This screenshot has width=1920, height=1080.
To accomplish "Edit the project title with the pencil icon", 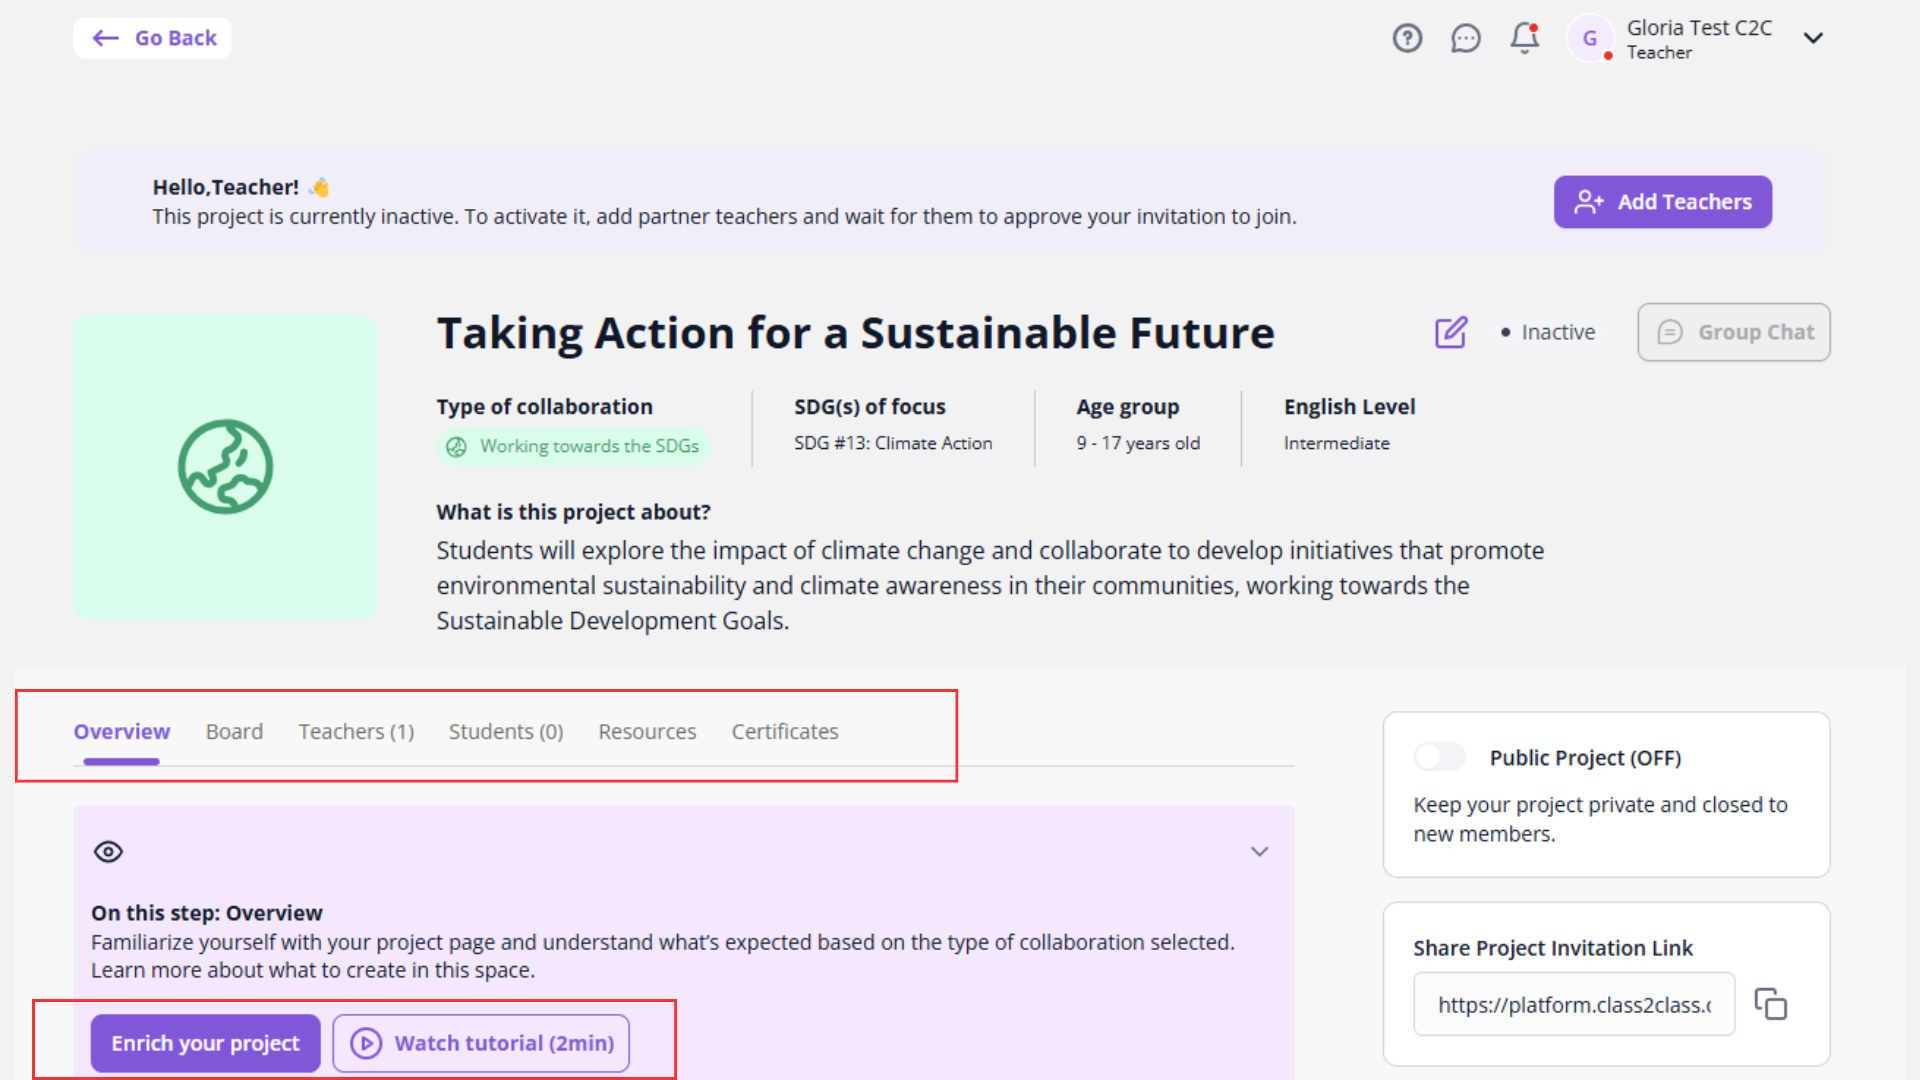I will coord(1451,332).
